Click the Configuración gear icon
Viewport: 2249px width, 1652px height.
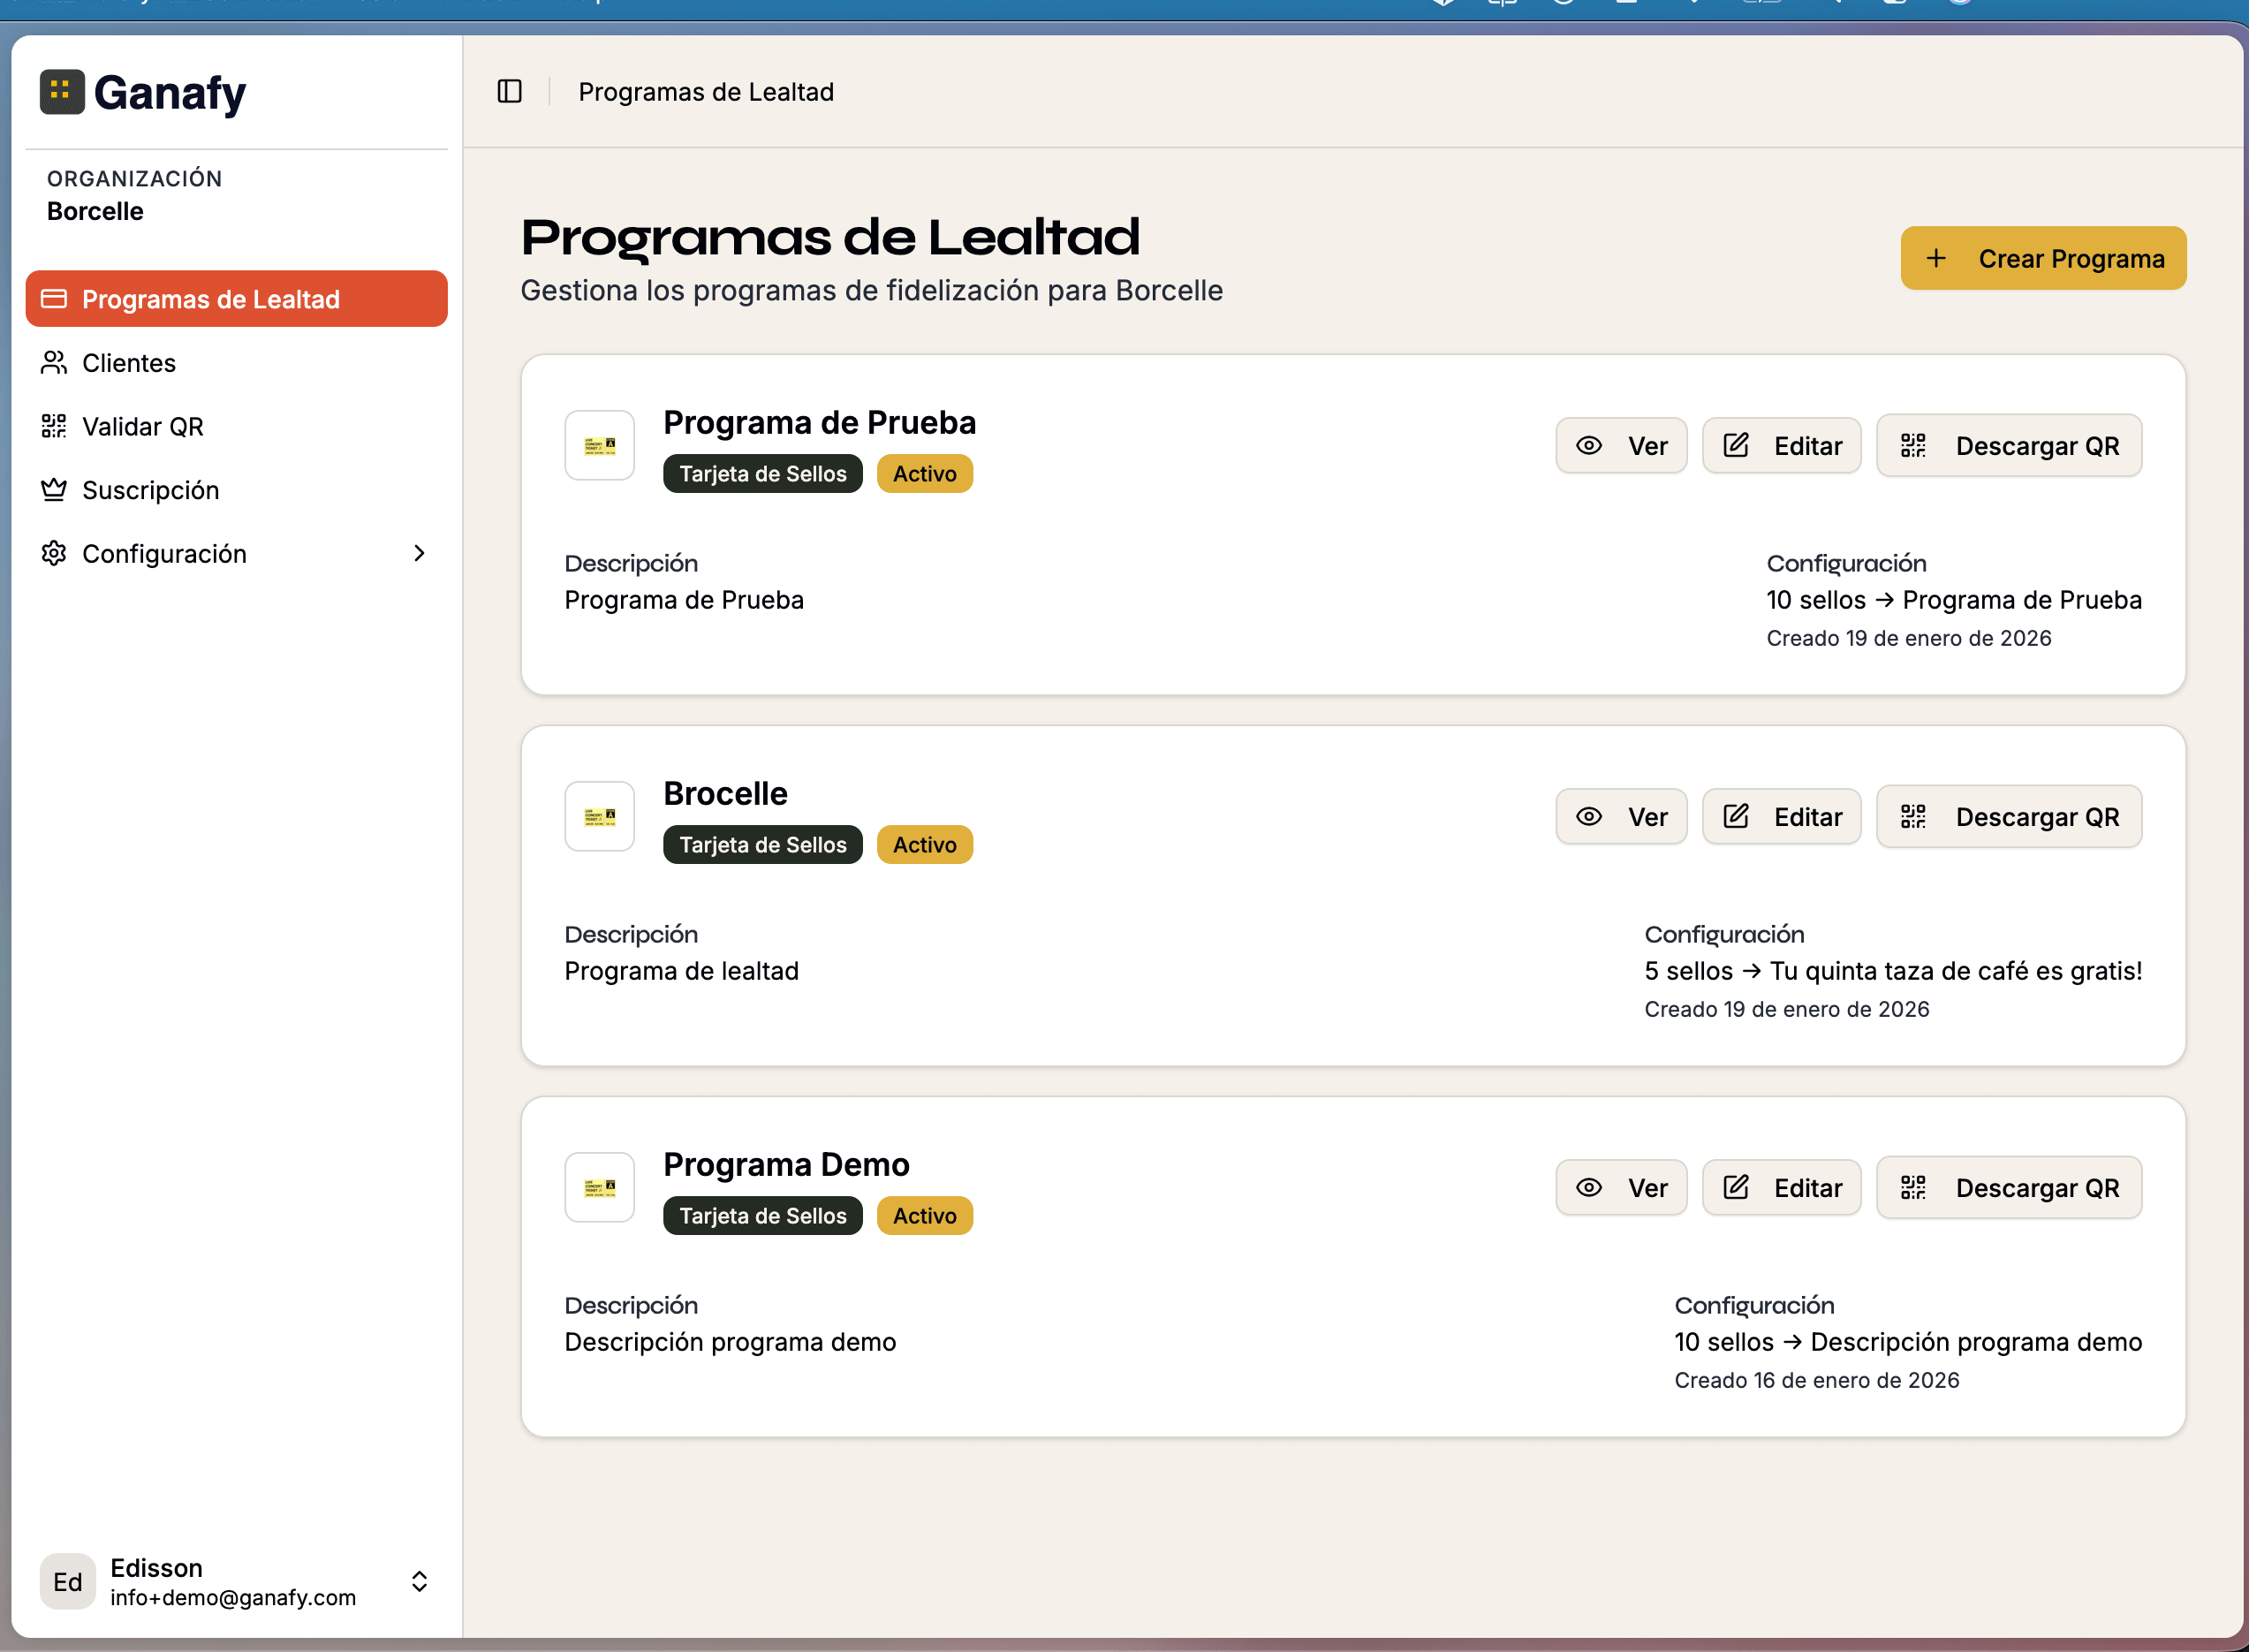55,553
